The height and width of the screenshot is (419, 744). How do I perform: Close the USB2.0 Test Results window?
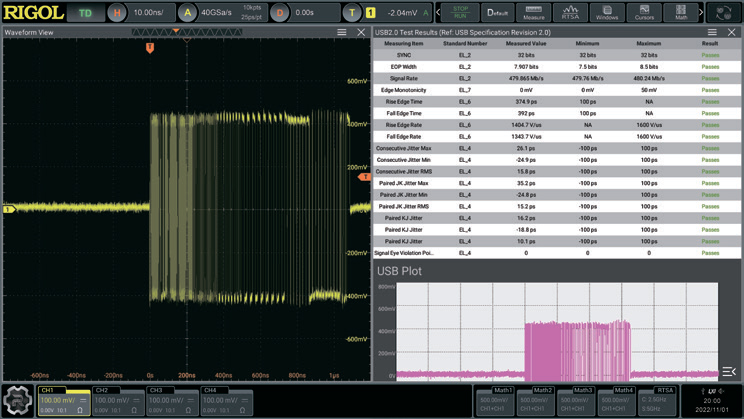(x=732, y=32)
